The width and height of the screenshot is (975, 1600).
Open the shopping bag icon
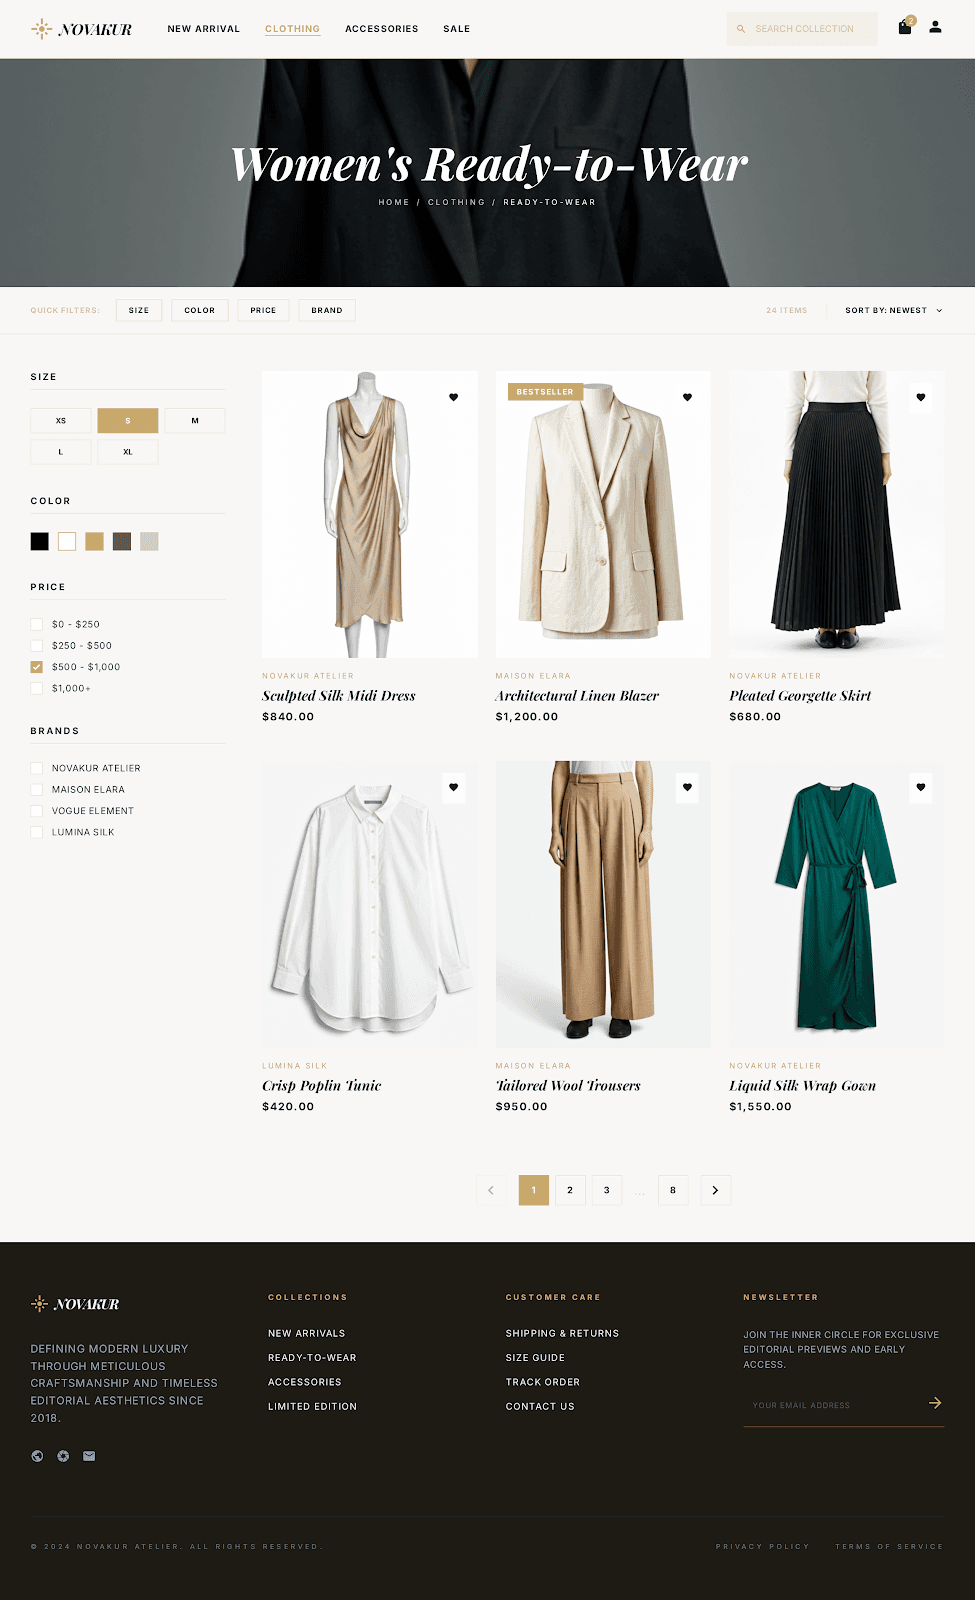click(x=905, y=28)
